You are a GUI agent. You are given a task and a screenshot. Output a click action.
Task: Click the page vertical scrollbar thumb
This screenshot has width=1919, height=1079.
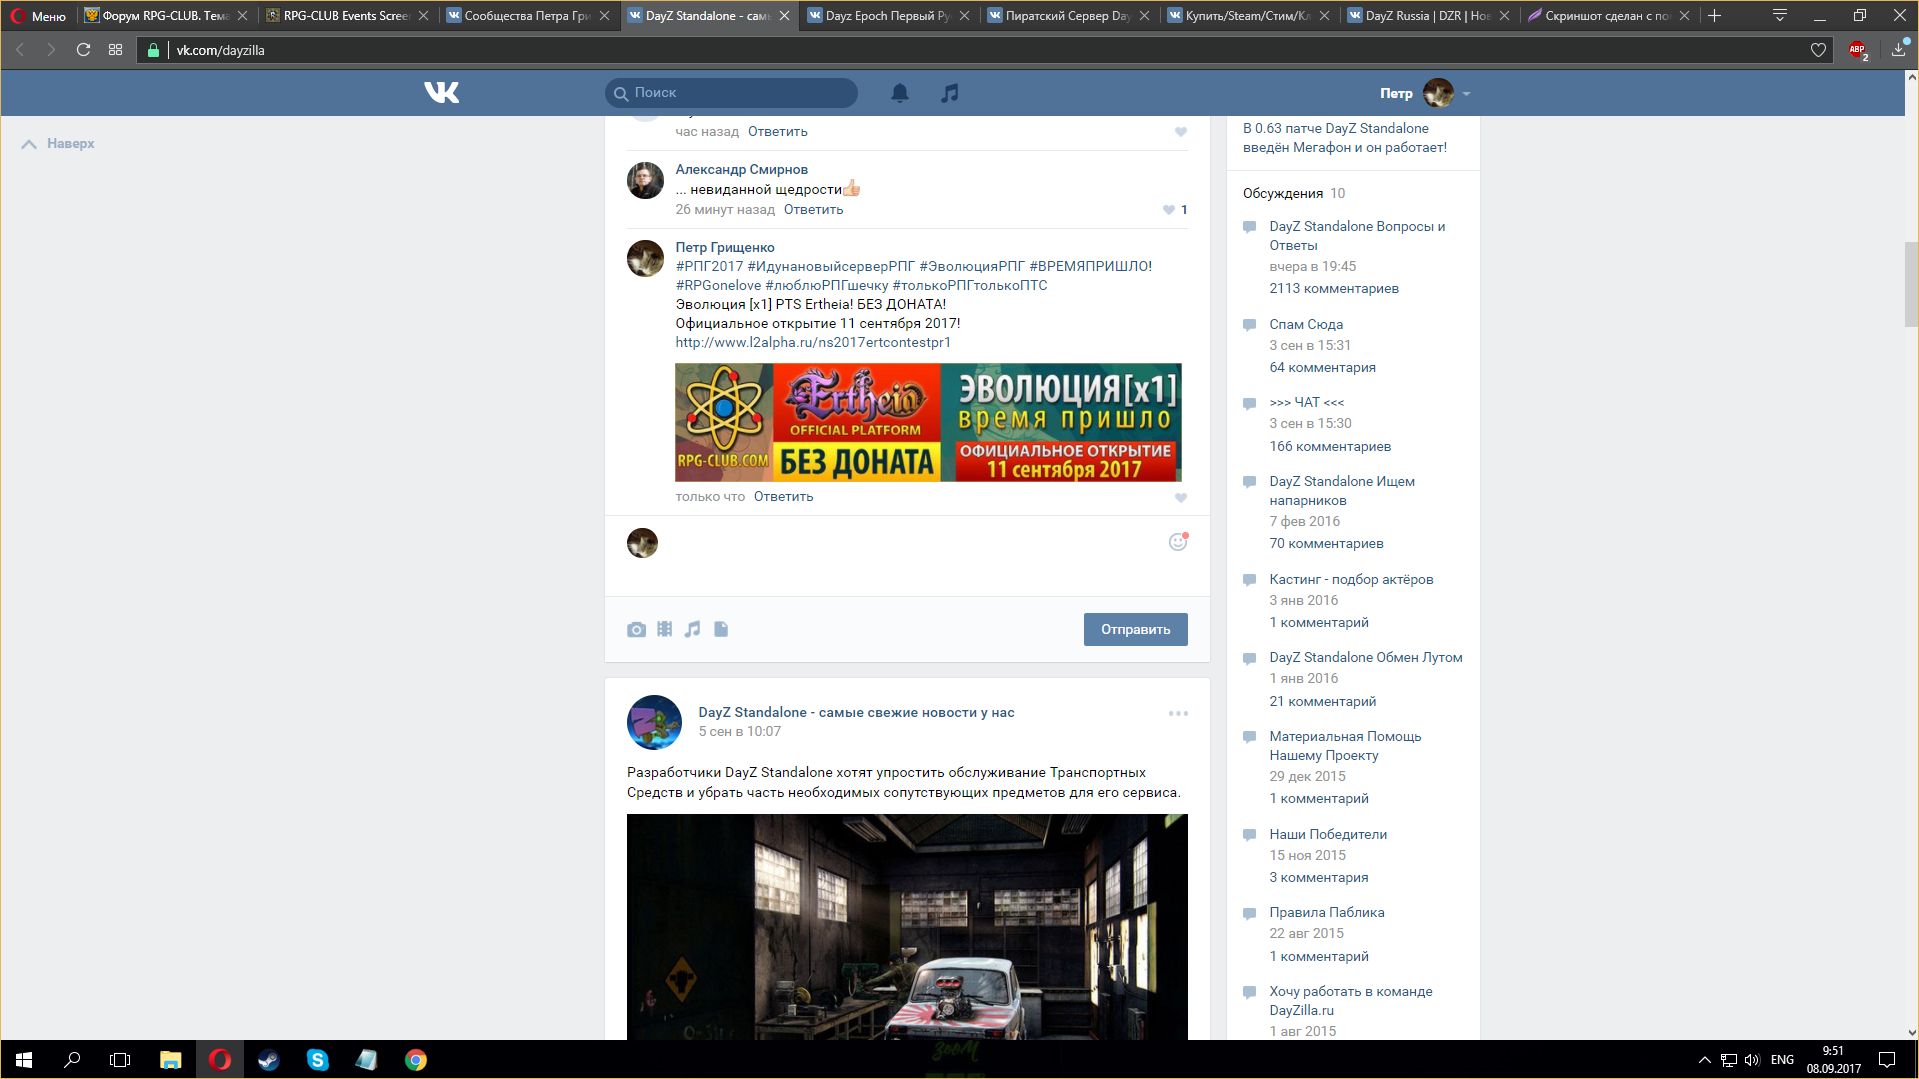(x=1911, y=284)
